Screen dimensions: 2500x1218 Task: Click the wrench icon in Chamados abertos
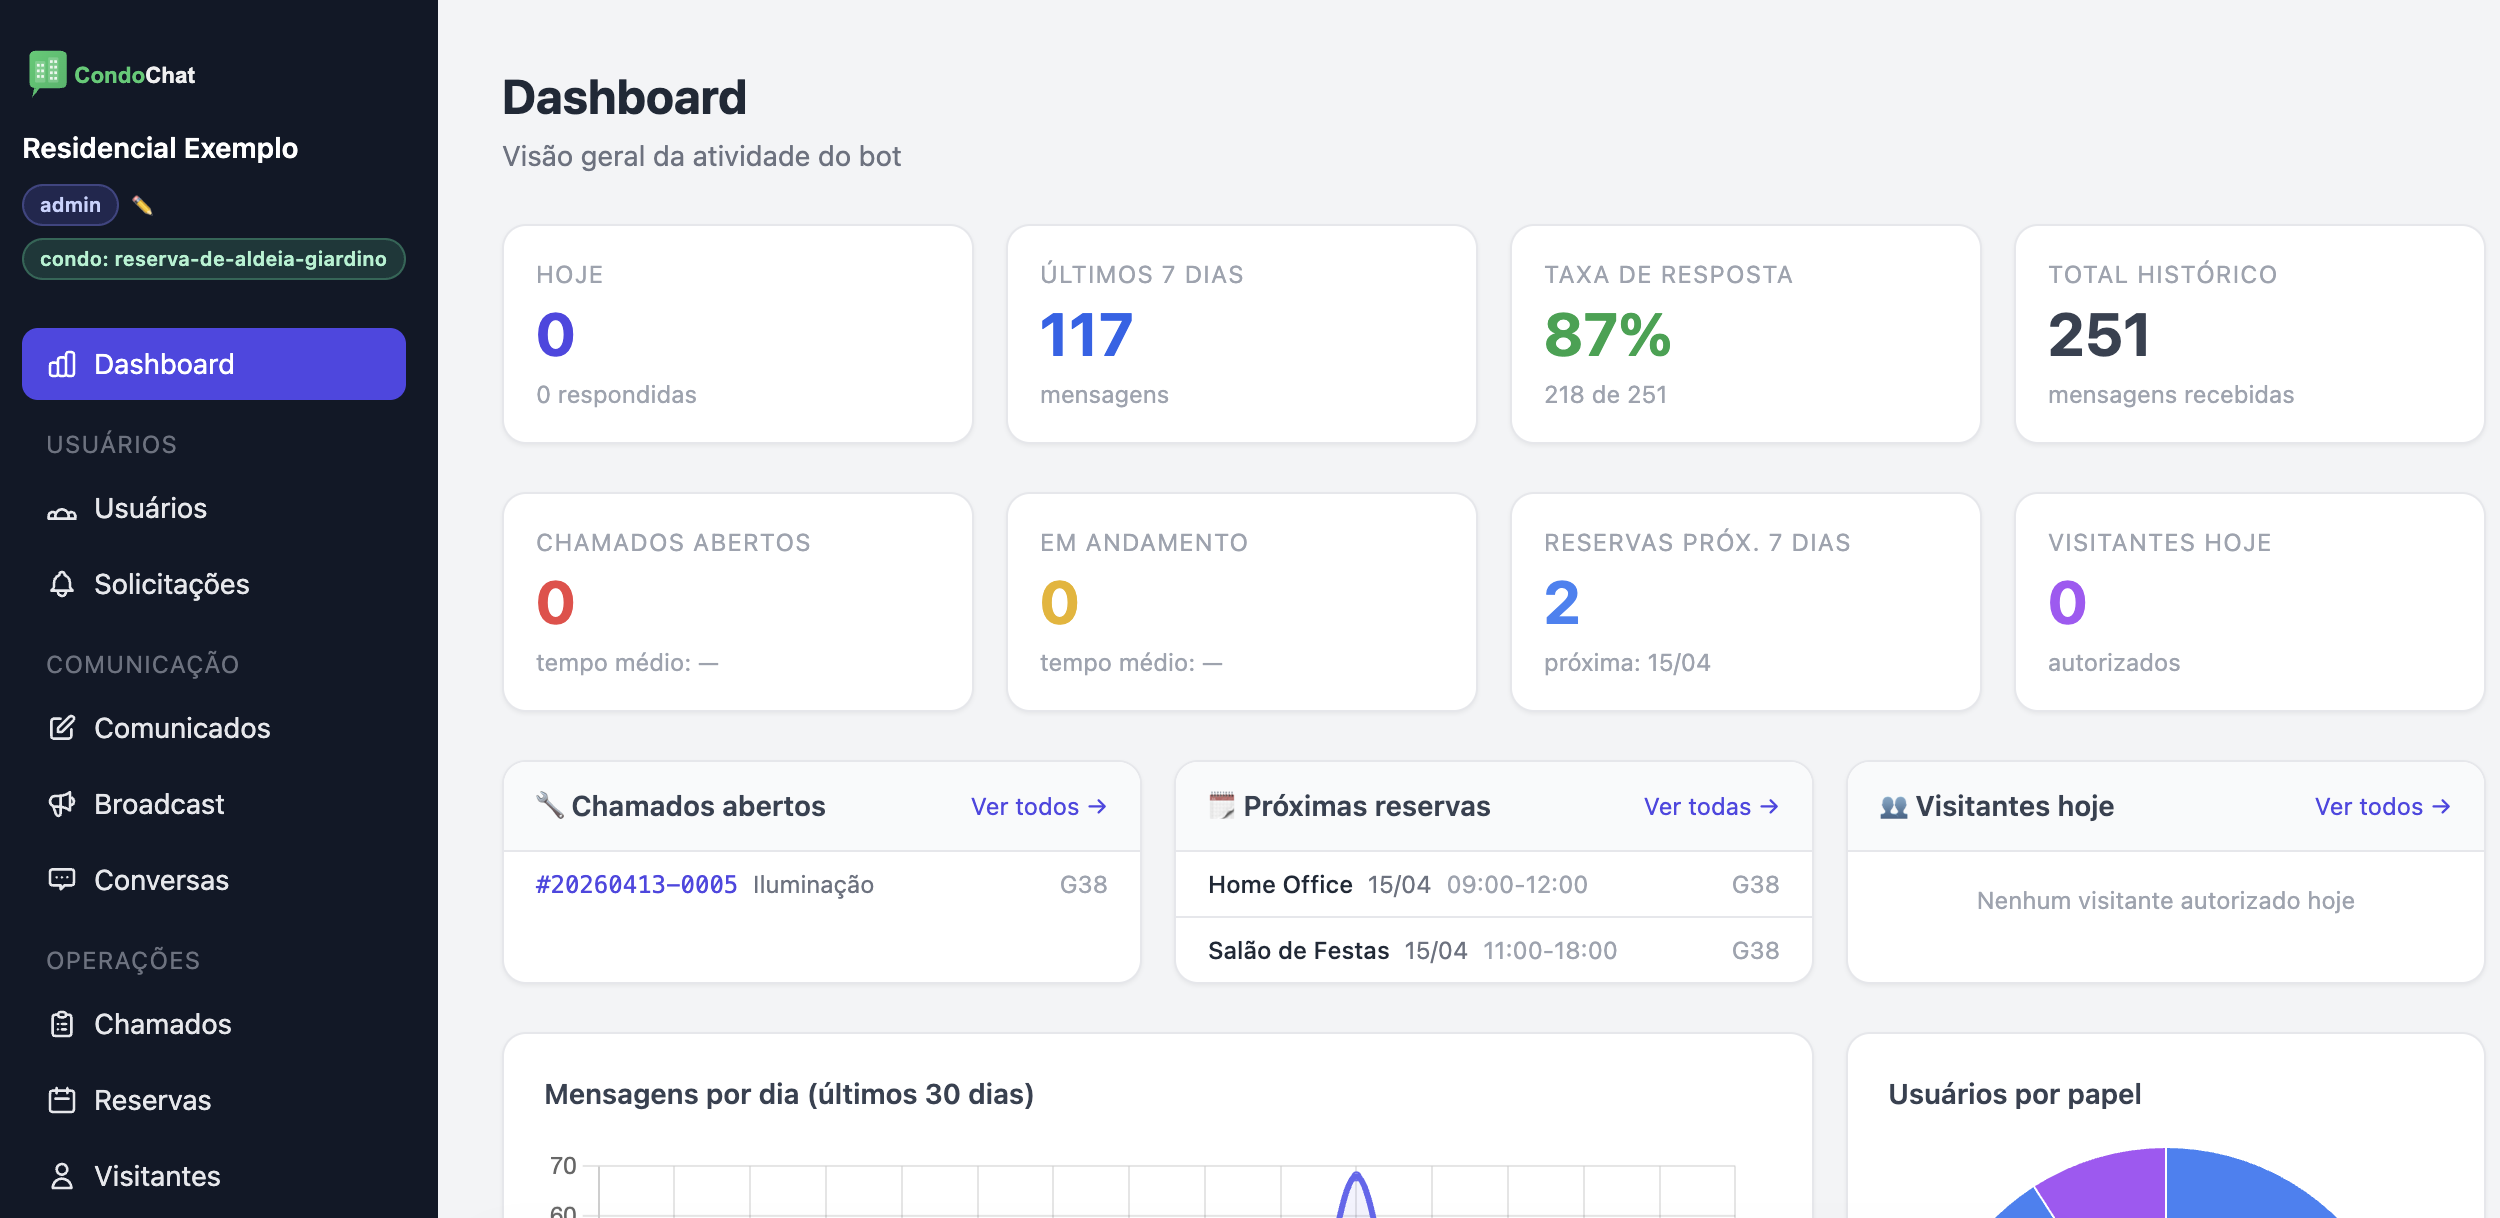coord(550,805)
